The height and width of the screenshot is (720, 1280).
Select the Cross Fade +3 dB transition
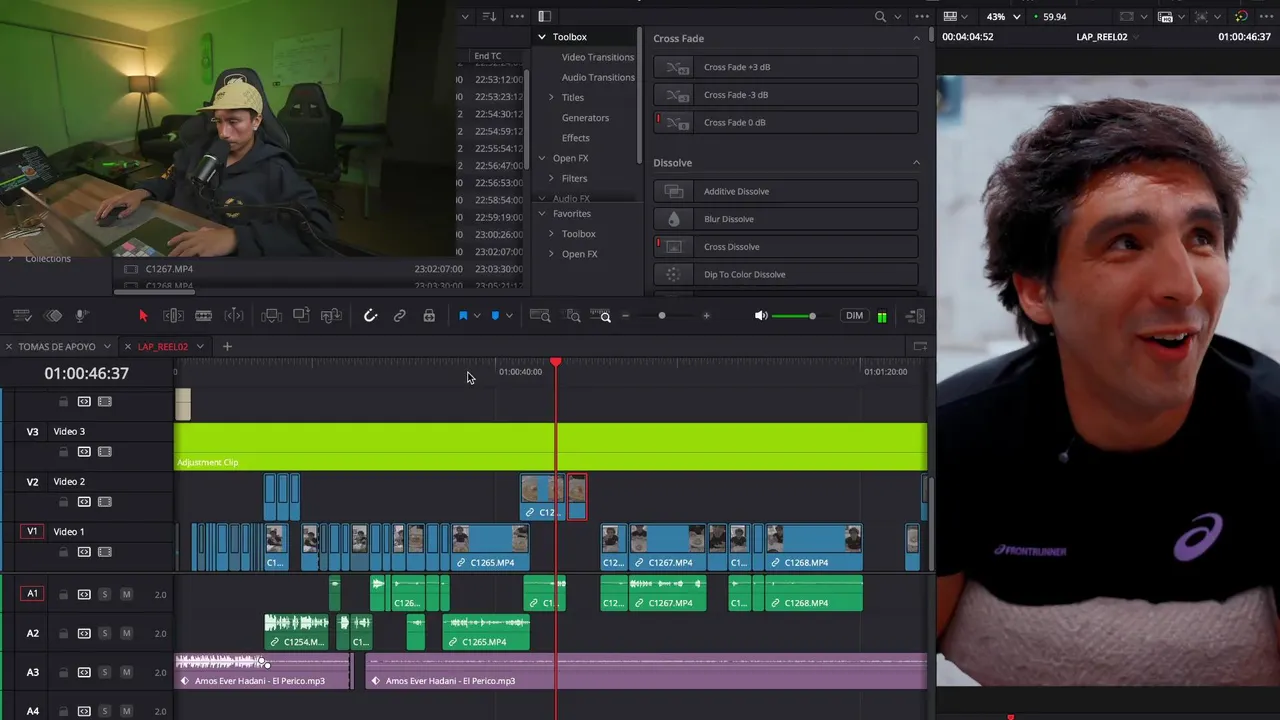[x=785, y=67]
